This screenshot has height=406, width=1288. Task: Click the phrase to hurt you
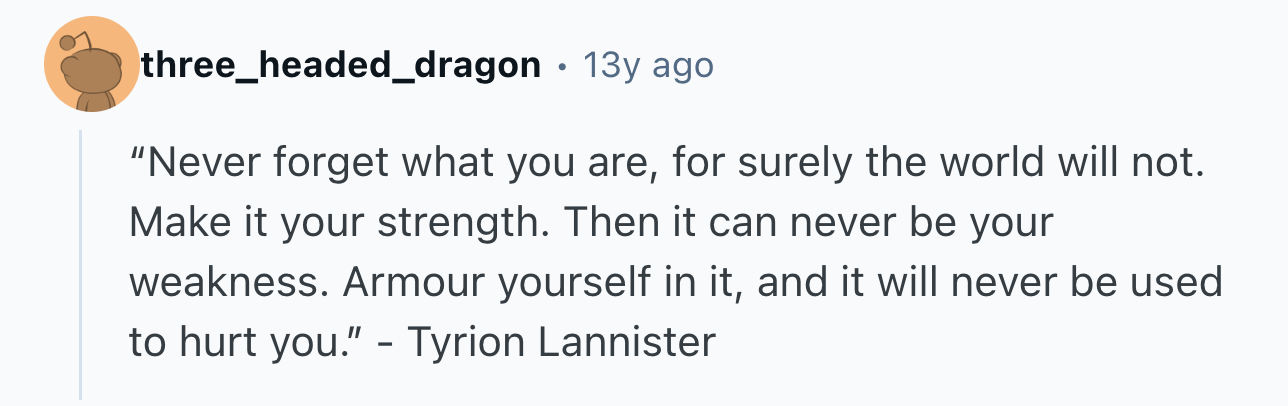250,343
